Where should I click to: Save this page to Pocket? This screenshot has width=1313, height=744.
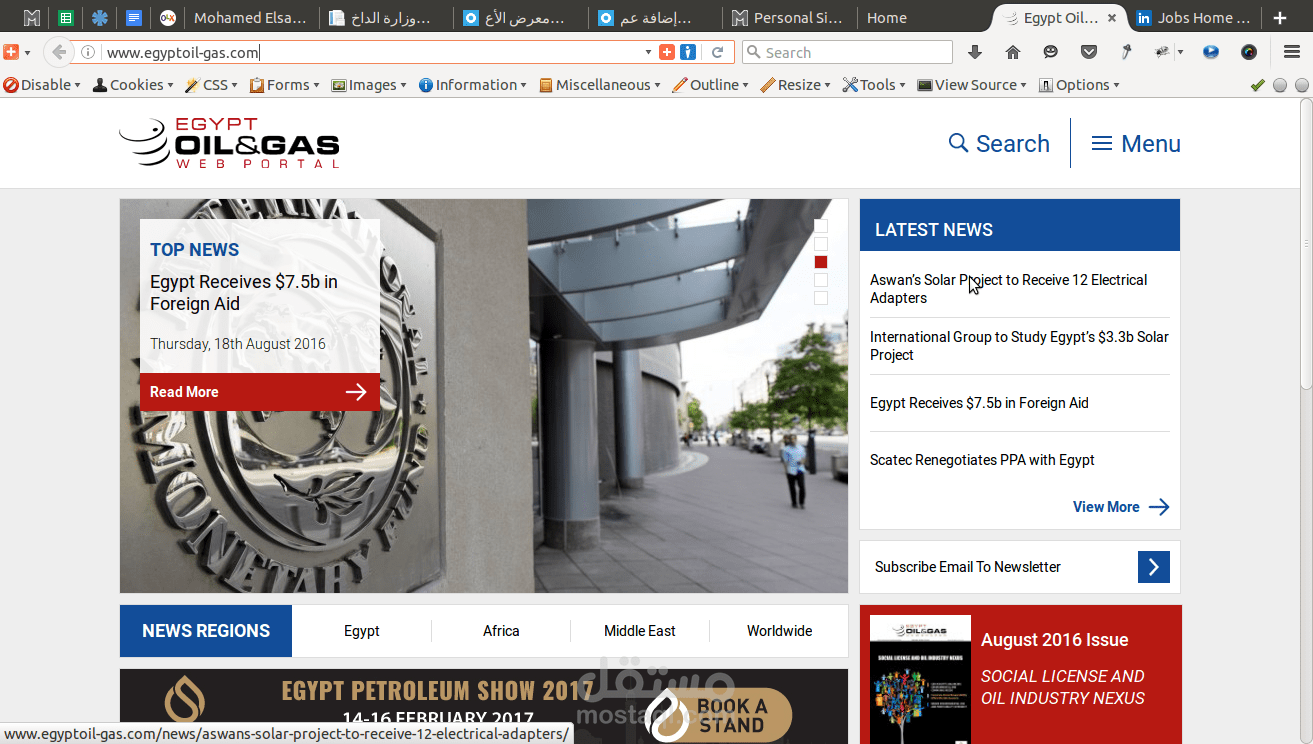(1088, 51)
